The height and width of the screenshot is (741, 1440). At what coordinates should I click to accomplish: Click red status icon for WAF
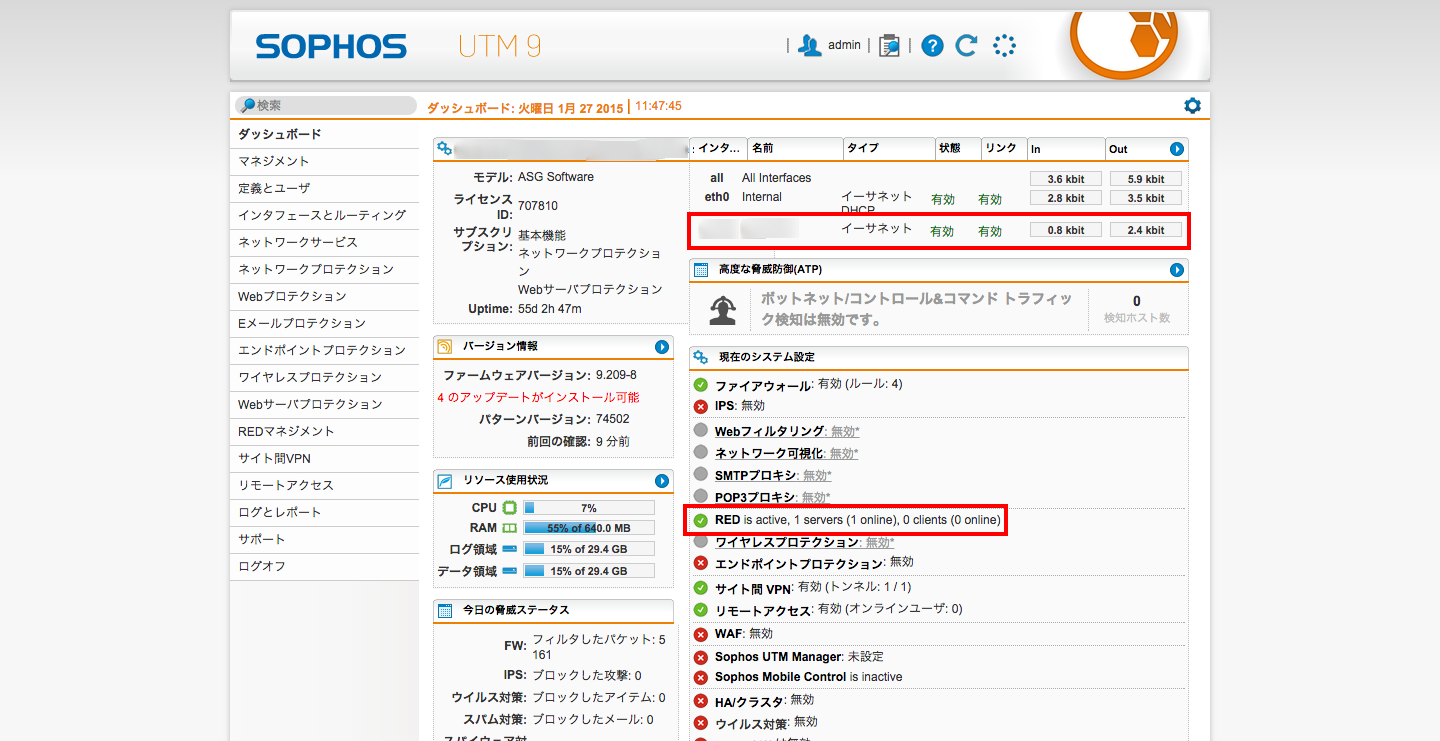click(701, 634)
